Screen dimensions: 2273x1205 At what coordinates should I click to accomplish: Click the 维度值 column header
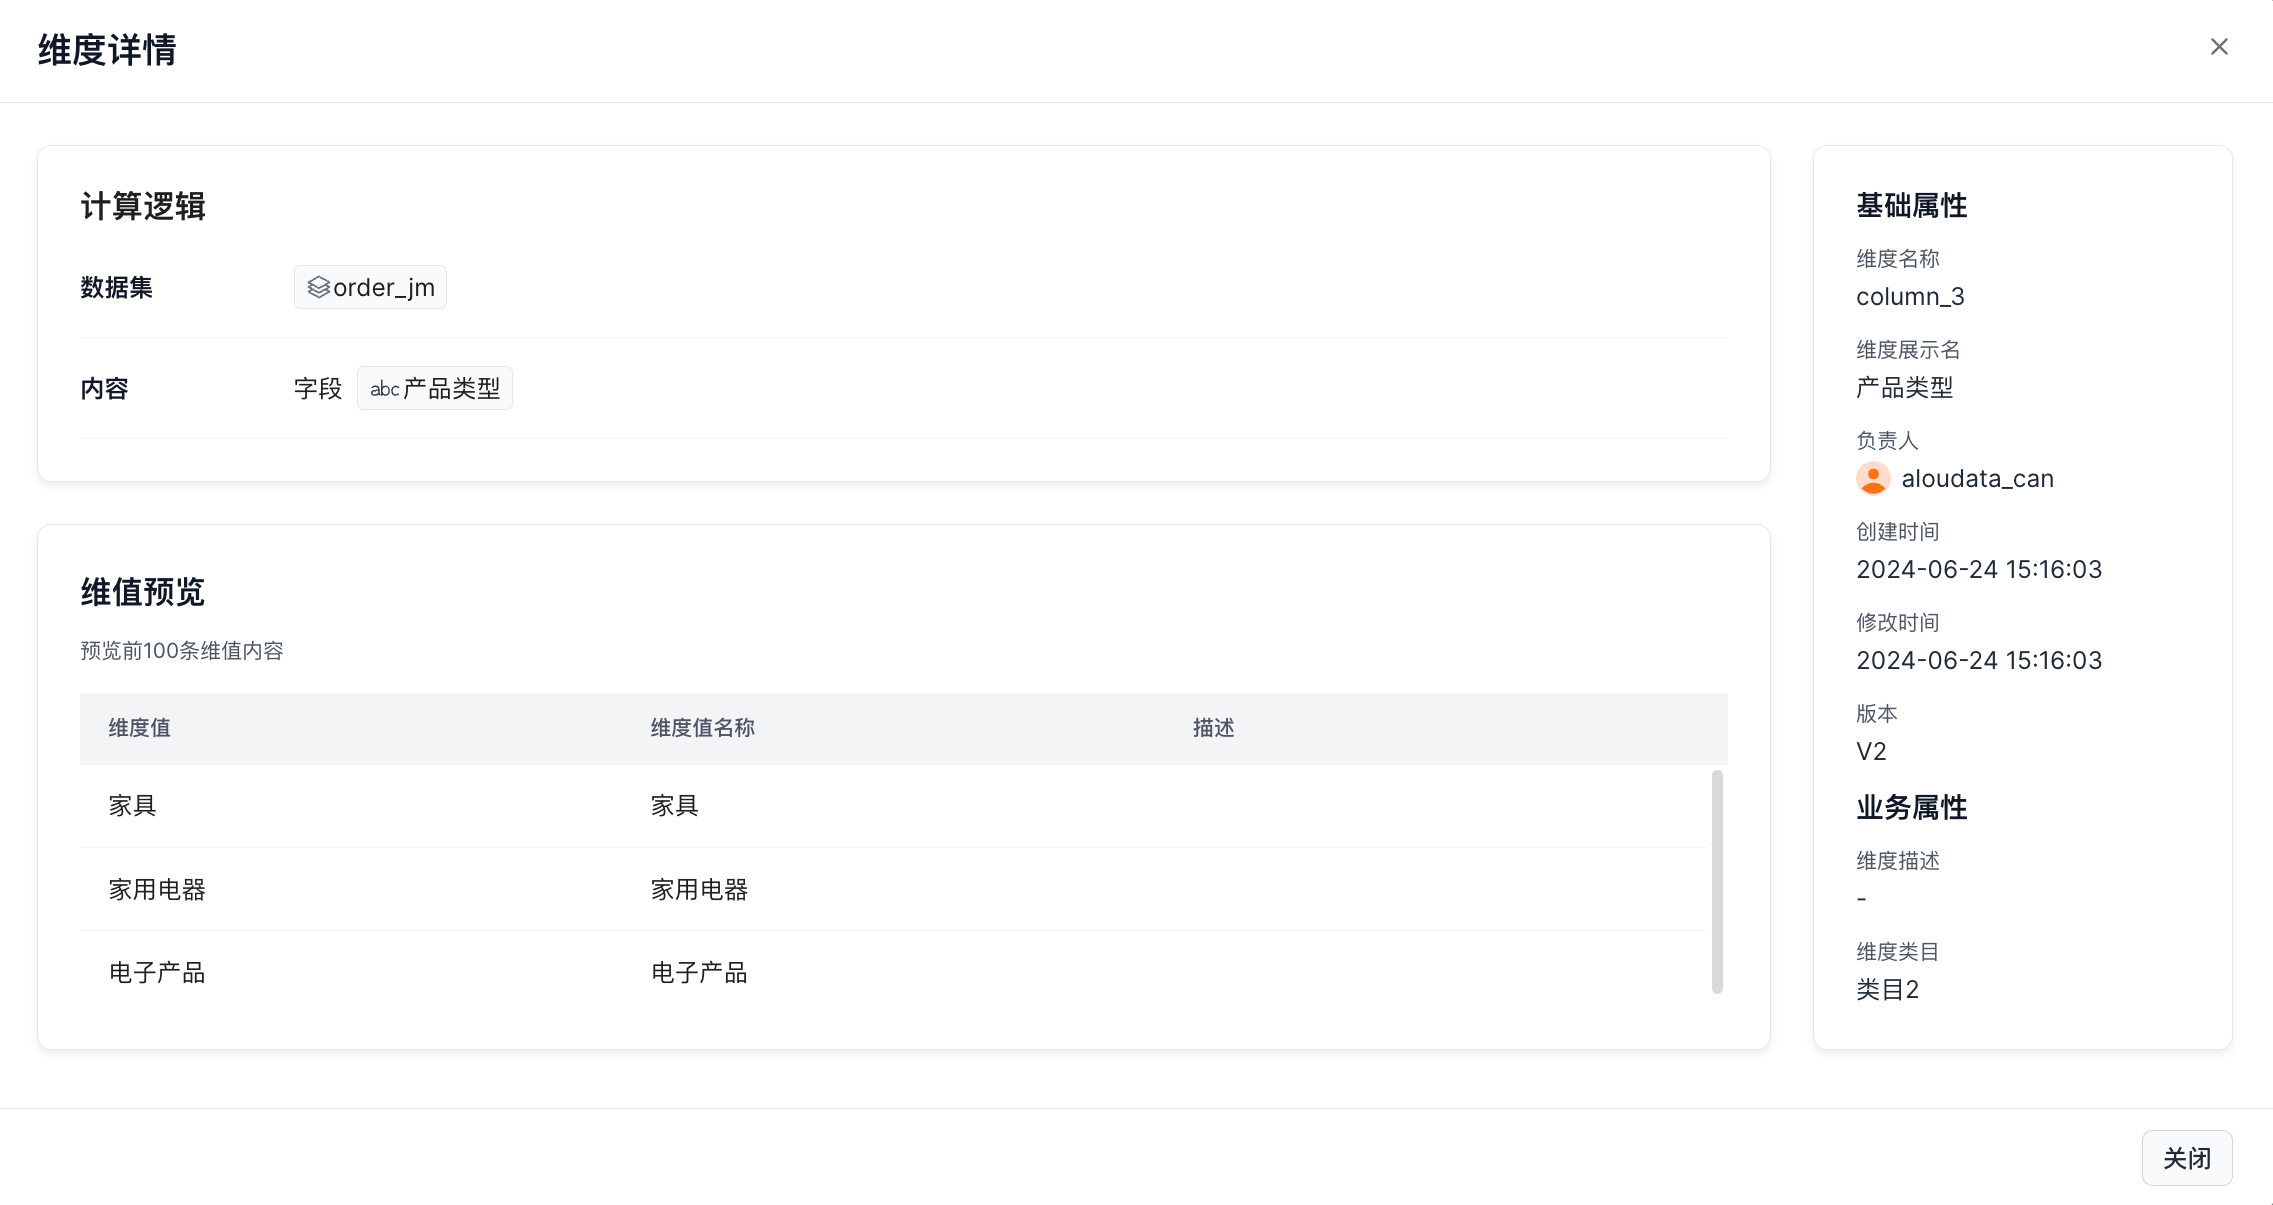(139, 728)
